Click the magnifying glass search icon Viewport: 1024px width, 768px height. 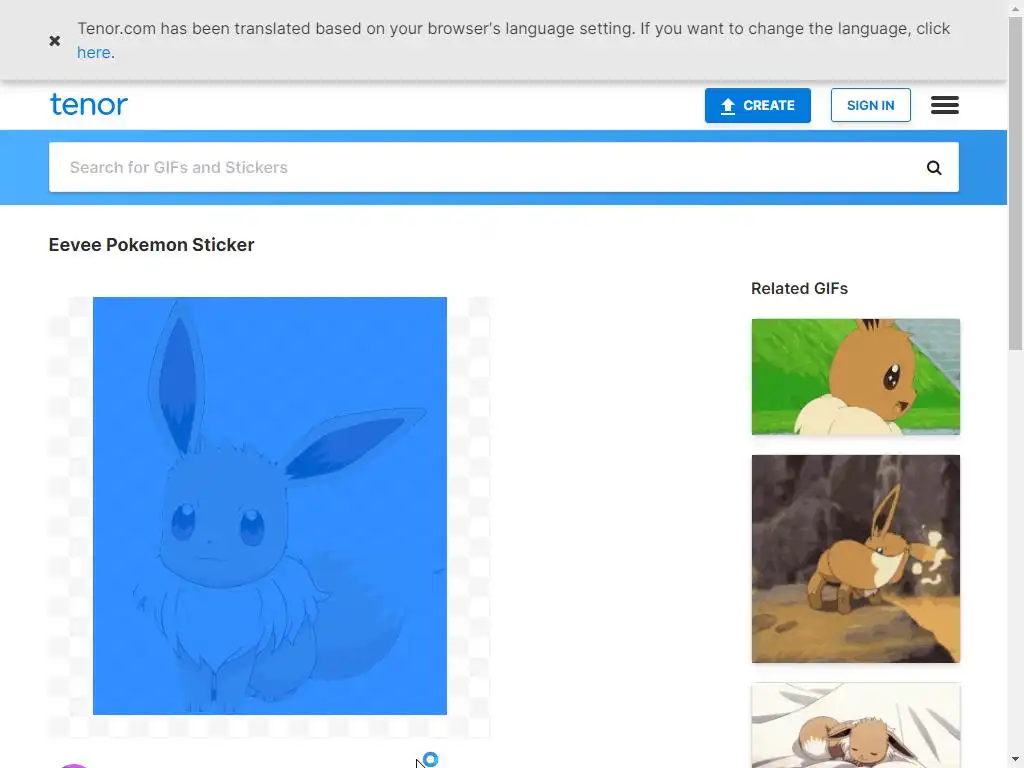point(934,168)
